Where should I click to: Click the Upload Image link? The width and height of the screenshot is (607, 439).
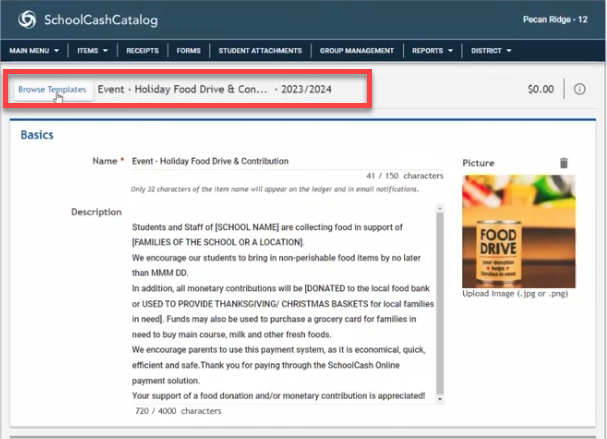click(x=515, y=293)
